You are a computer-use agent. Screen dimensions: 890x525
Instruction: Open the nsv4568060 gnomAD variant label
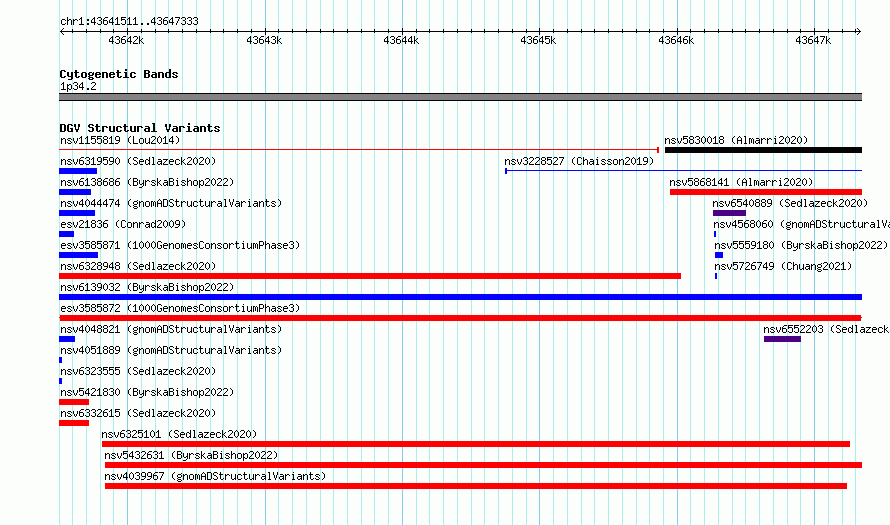(801, 224)
